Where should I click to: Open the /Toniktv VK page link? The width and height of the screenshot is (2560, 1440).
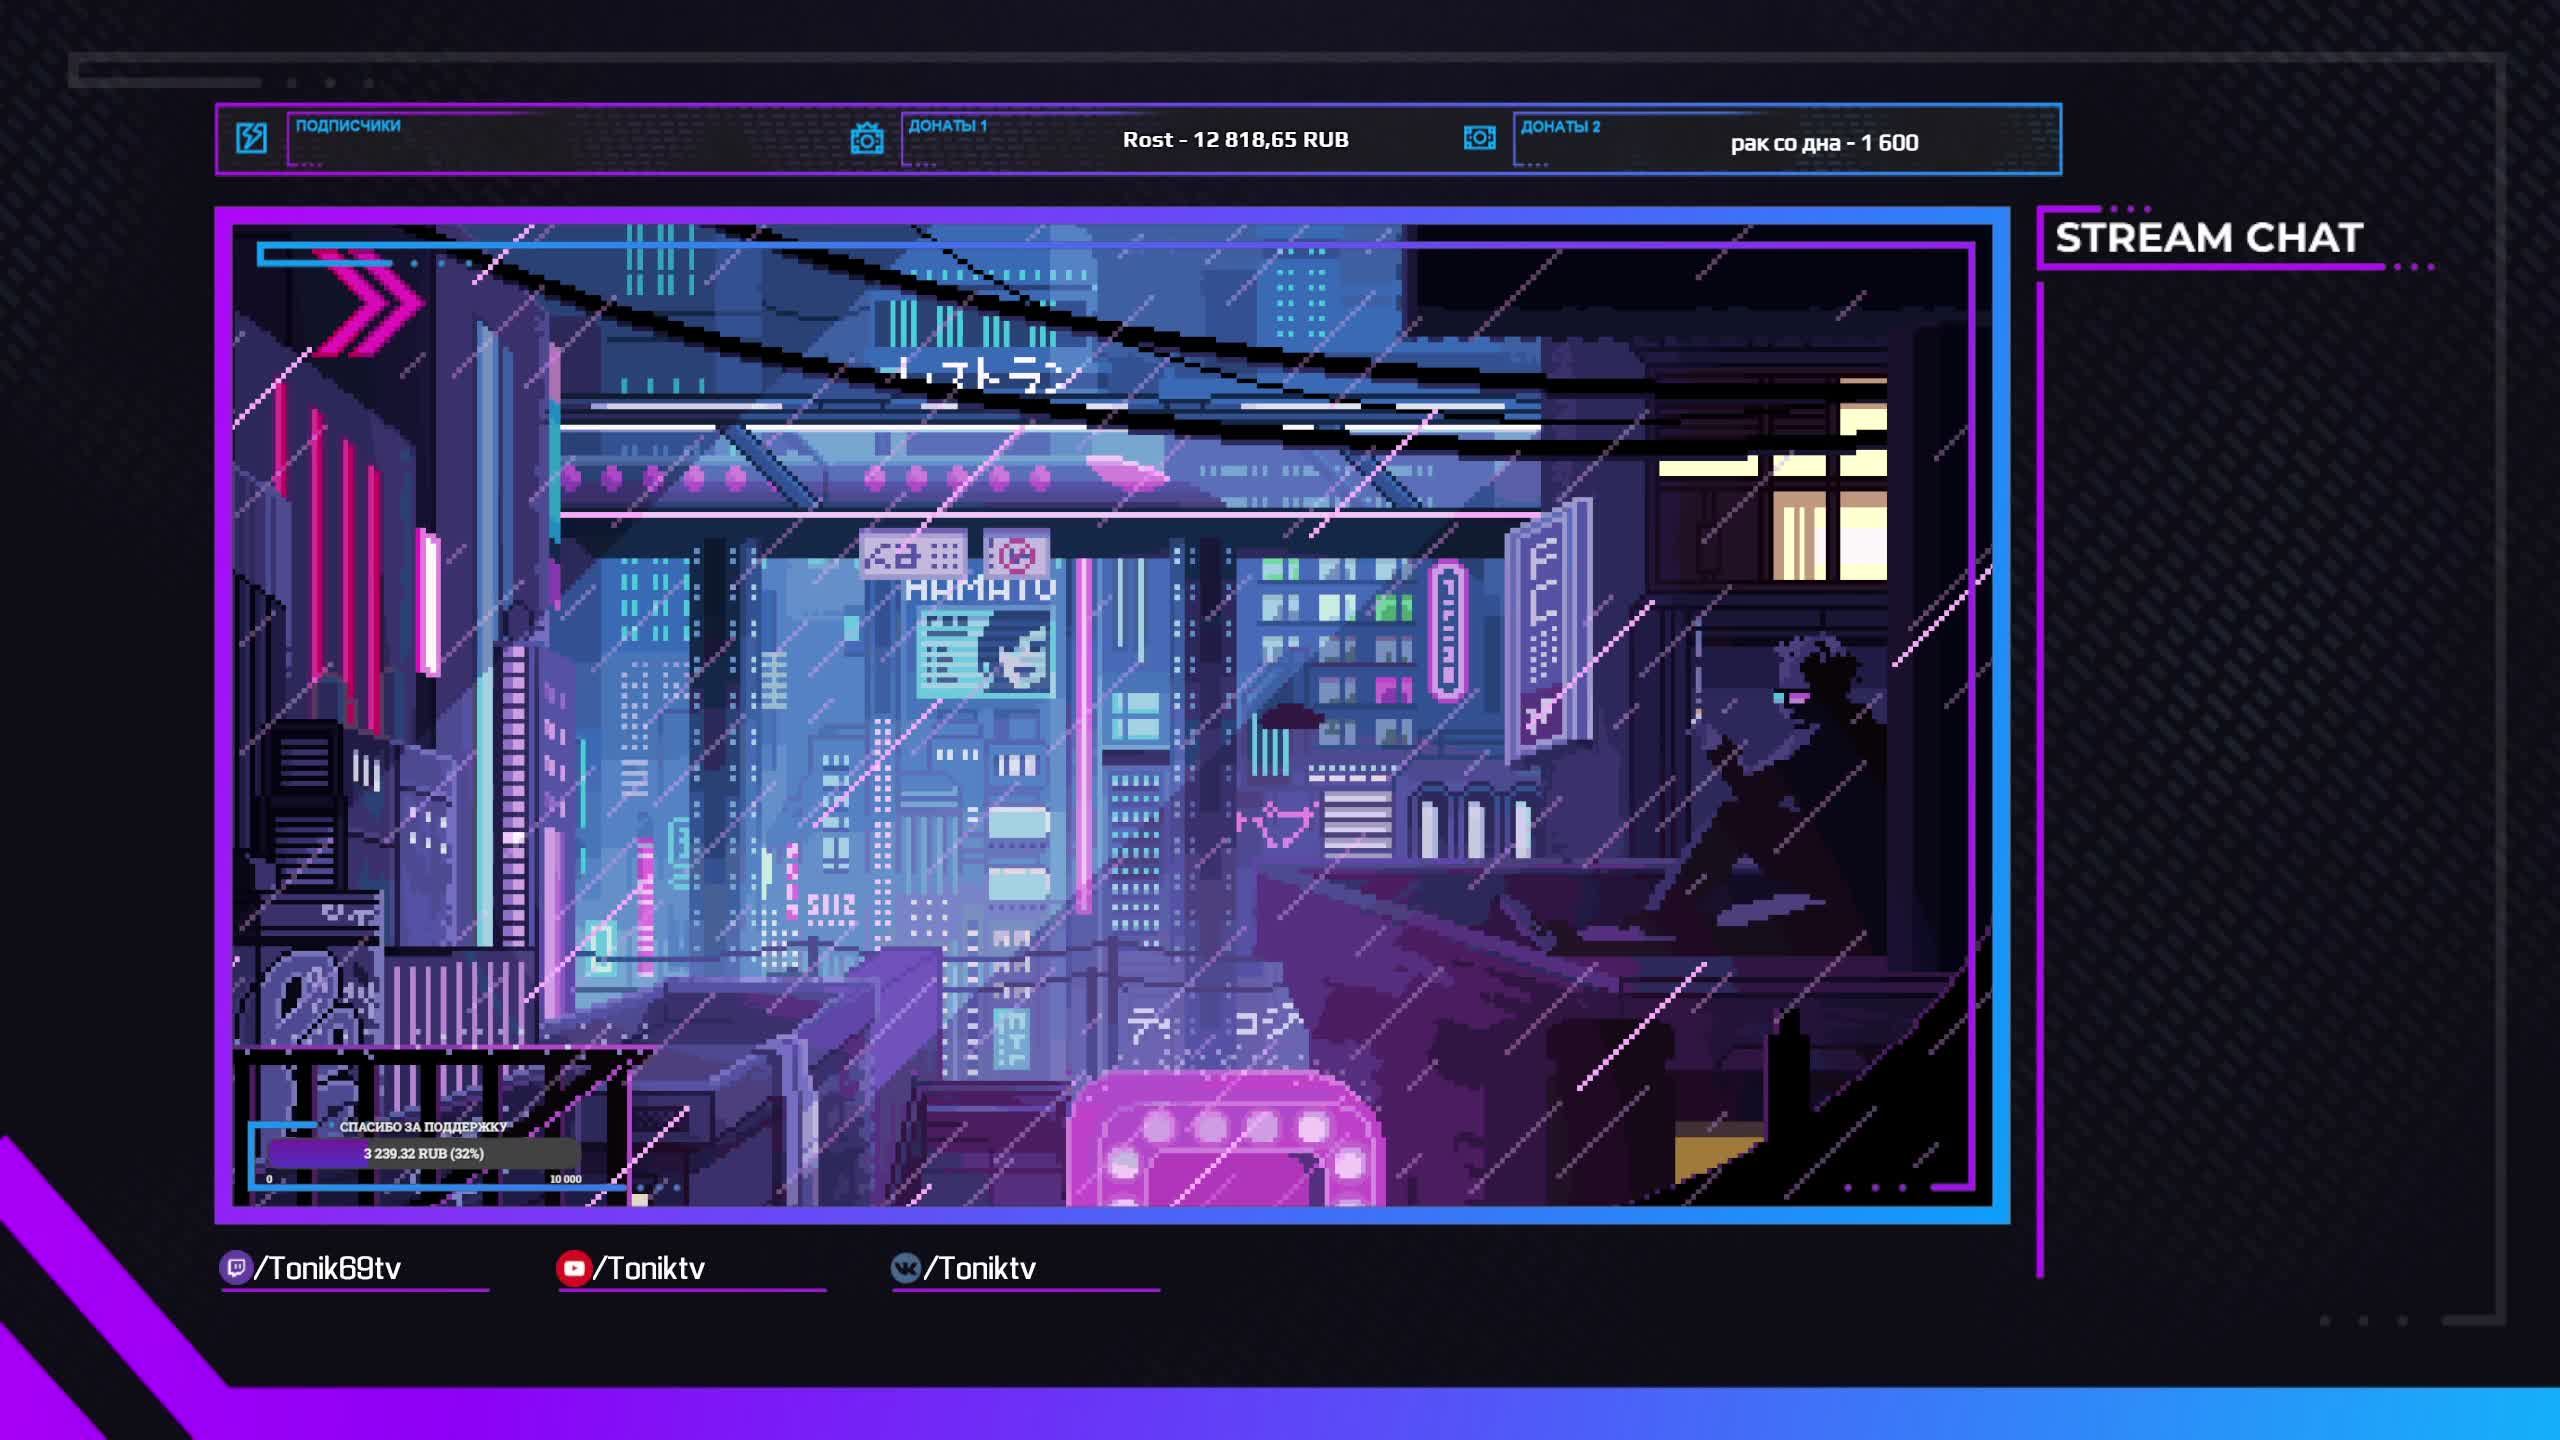(x=980, y=1268)
